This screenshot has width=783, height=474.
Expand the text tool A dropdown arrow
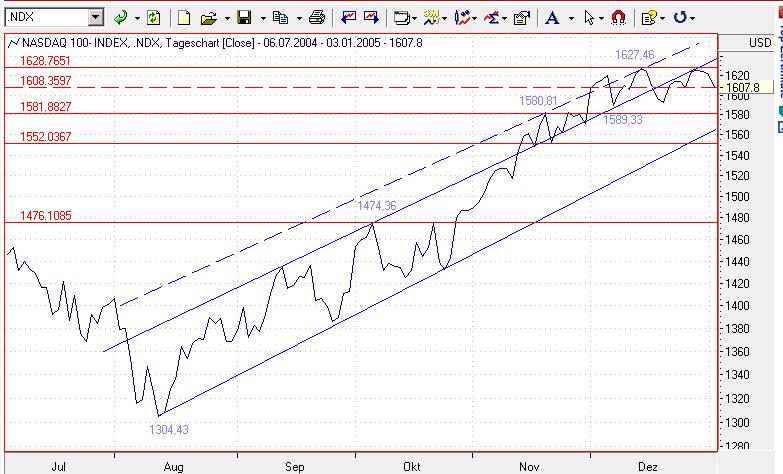(571, 19)
